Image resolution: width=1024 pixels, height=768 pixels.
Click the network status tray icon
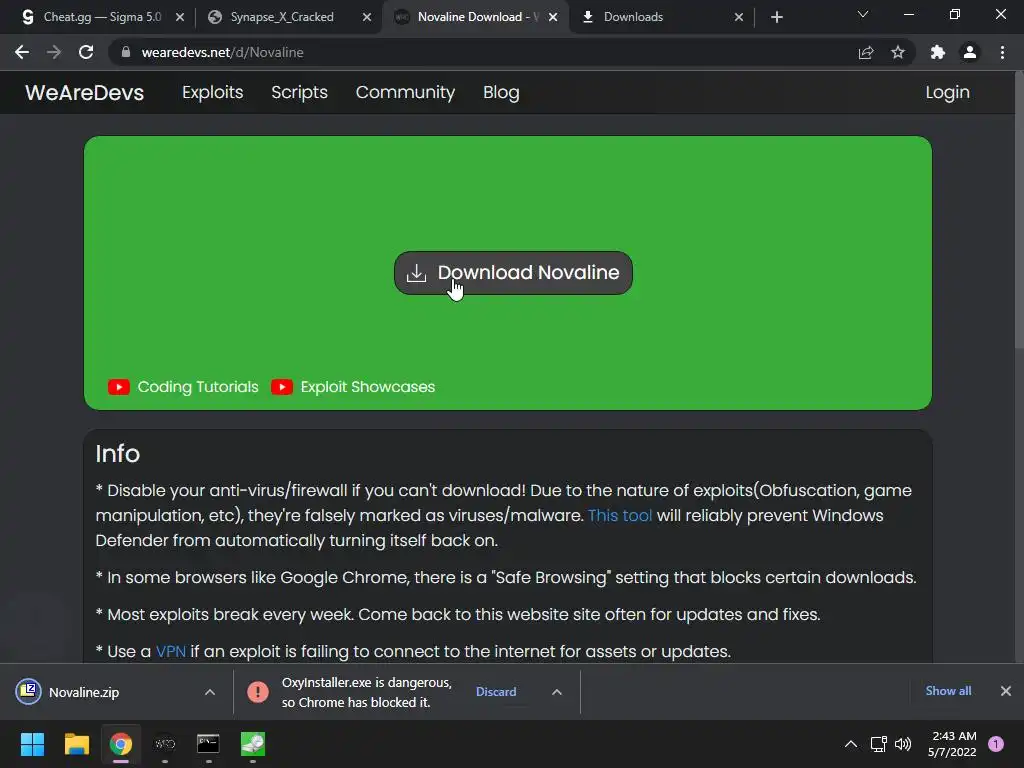pyautogui.click(x=878, y=744)
